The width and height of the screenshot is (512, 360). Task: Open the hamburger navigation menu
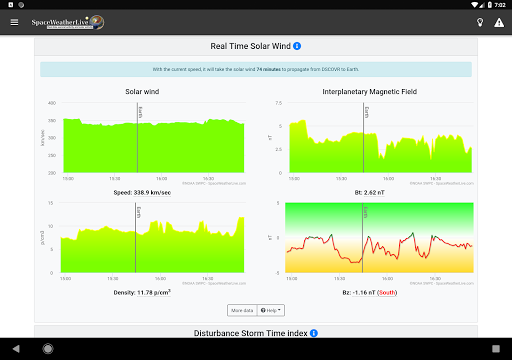14,22
